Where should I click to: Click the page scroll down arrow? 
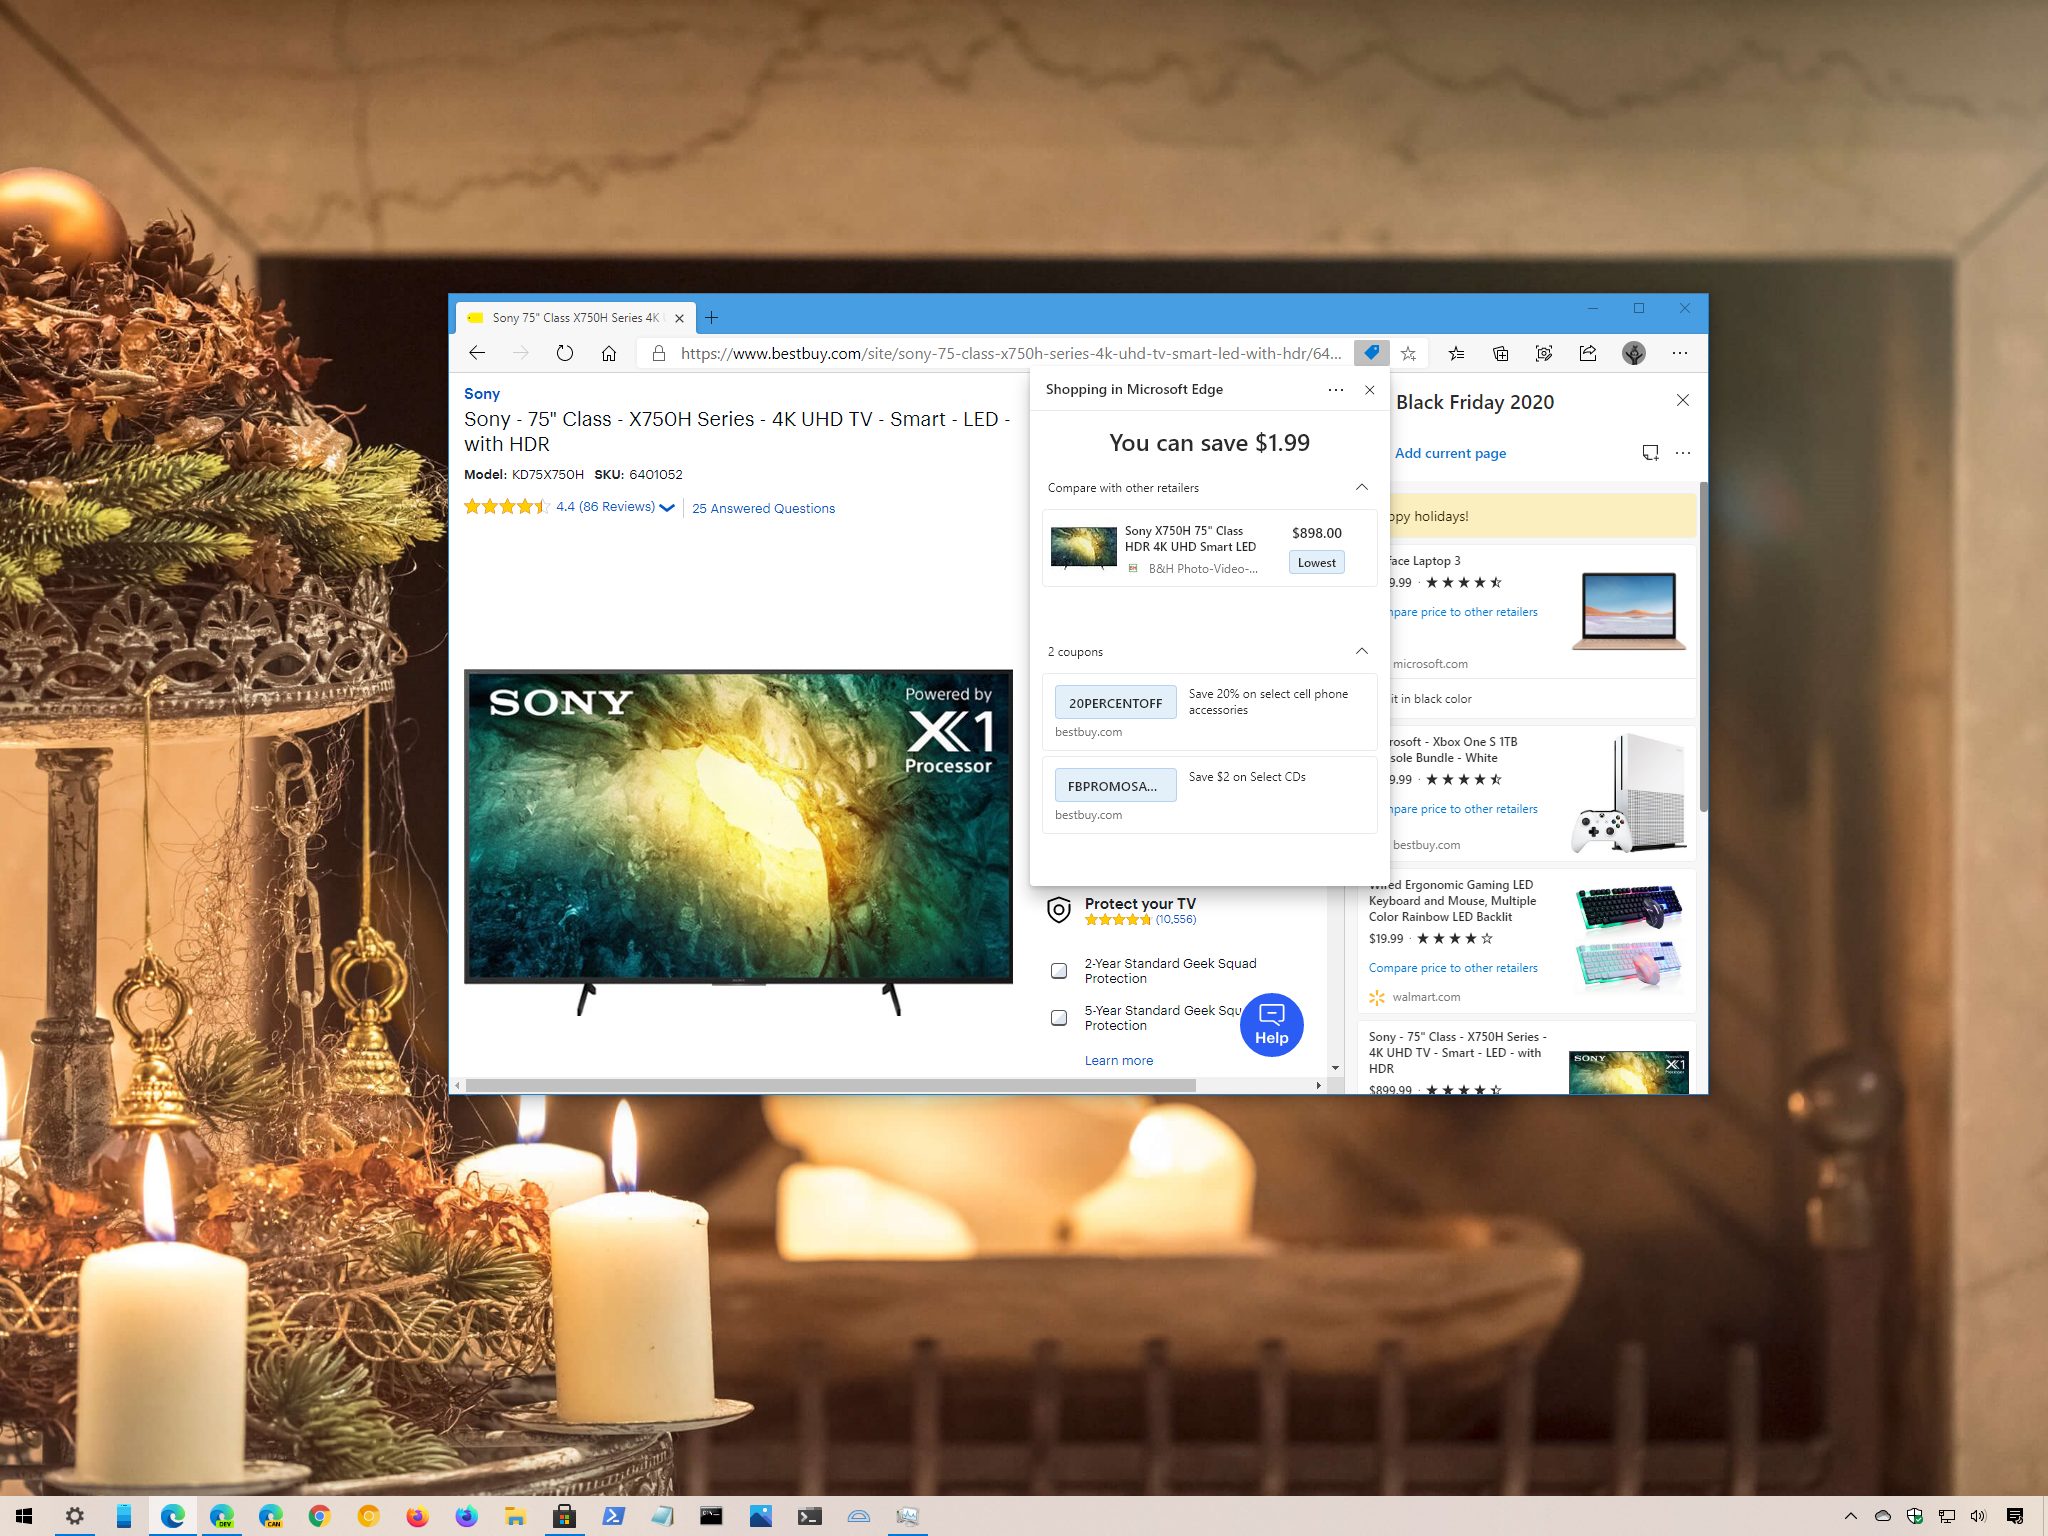pyautogui.click(x=1335, y=1068)
